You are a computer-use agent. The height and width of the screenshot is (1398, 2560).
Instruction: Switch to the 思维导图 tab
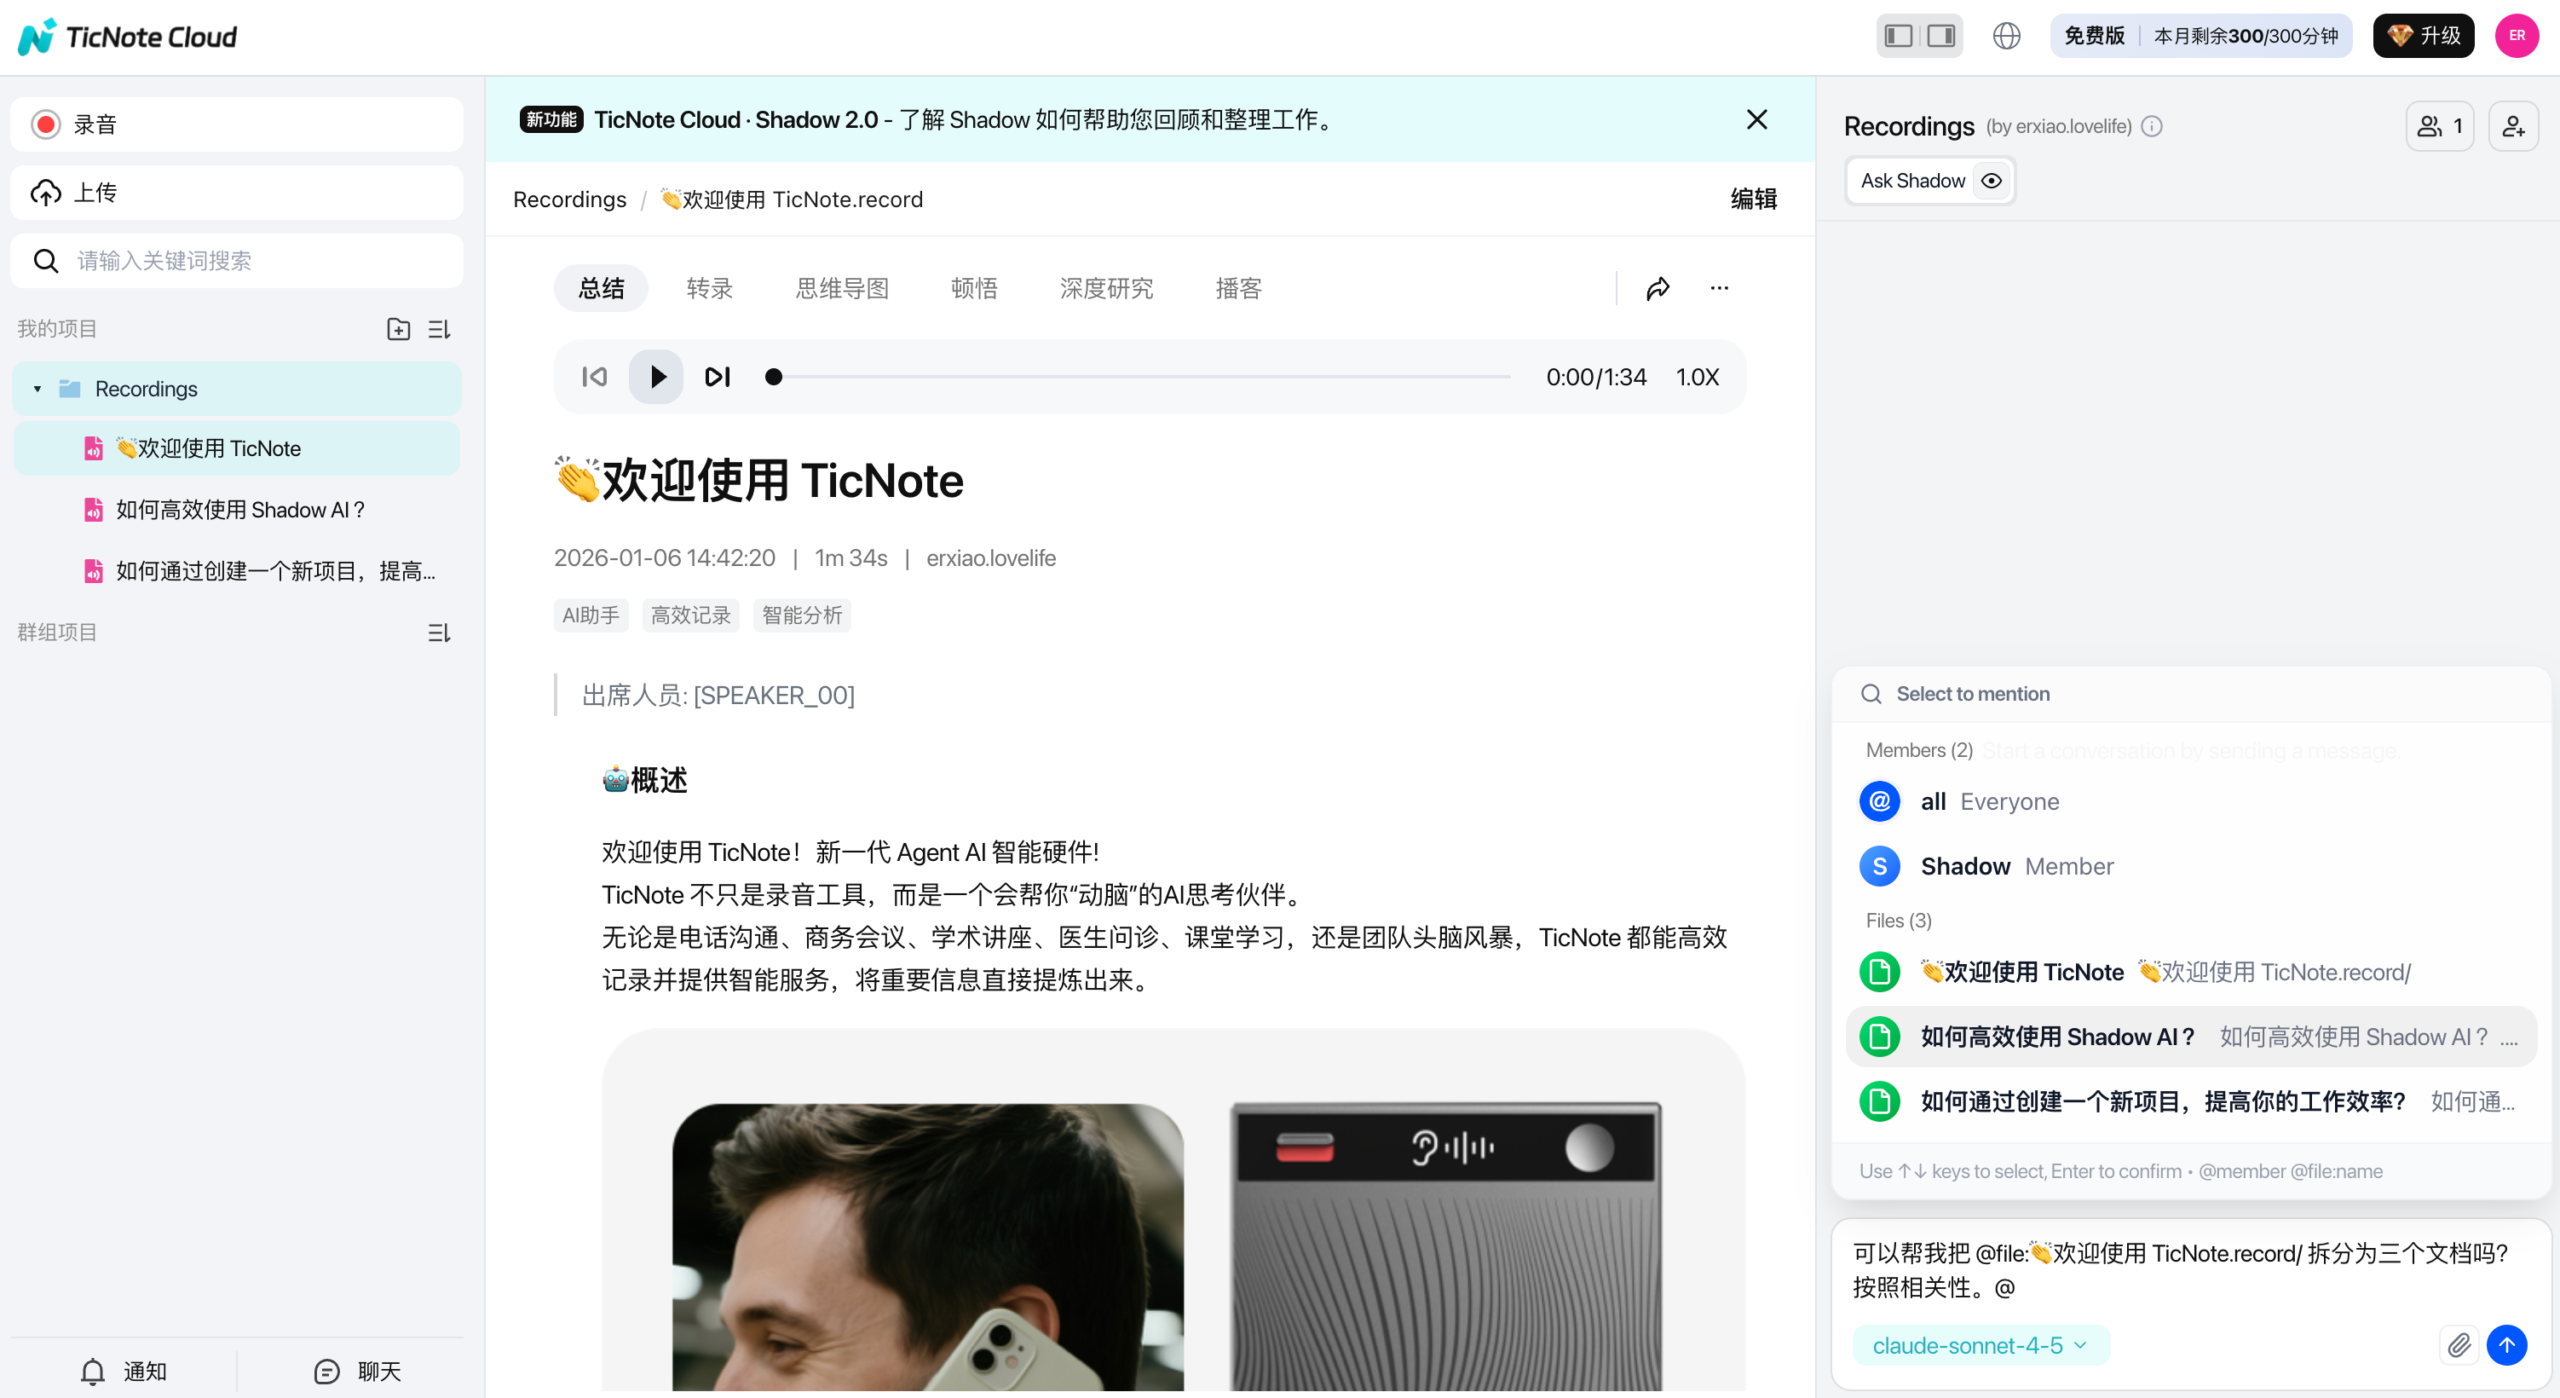pos(841,288)
